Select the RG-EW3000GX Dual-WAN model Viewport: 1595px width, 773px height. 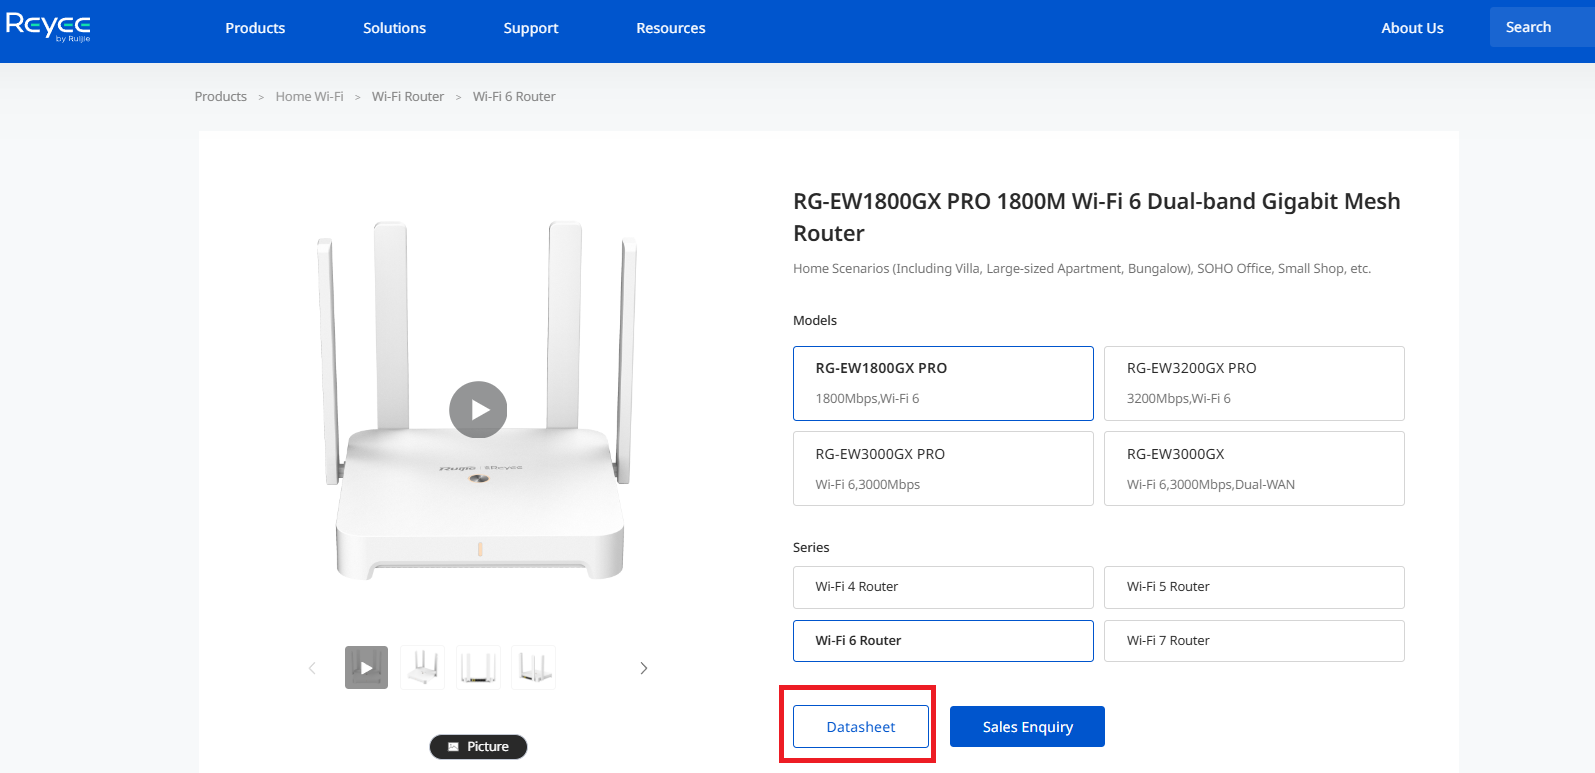1254,468
